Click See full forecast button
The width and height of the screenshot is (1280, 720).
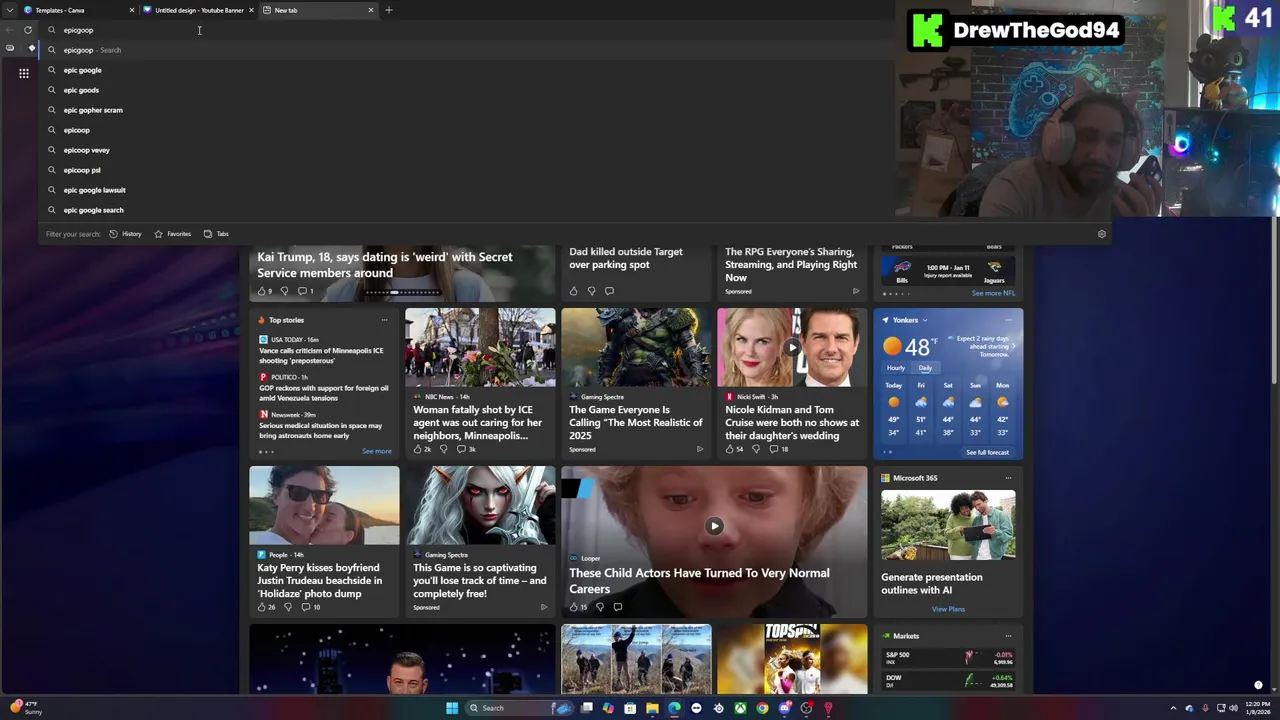tap(987, 452)
